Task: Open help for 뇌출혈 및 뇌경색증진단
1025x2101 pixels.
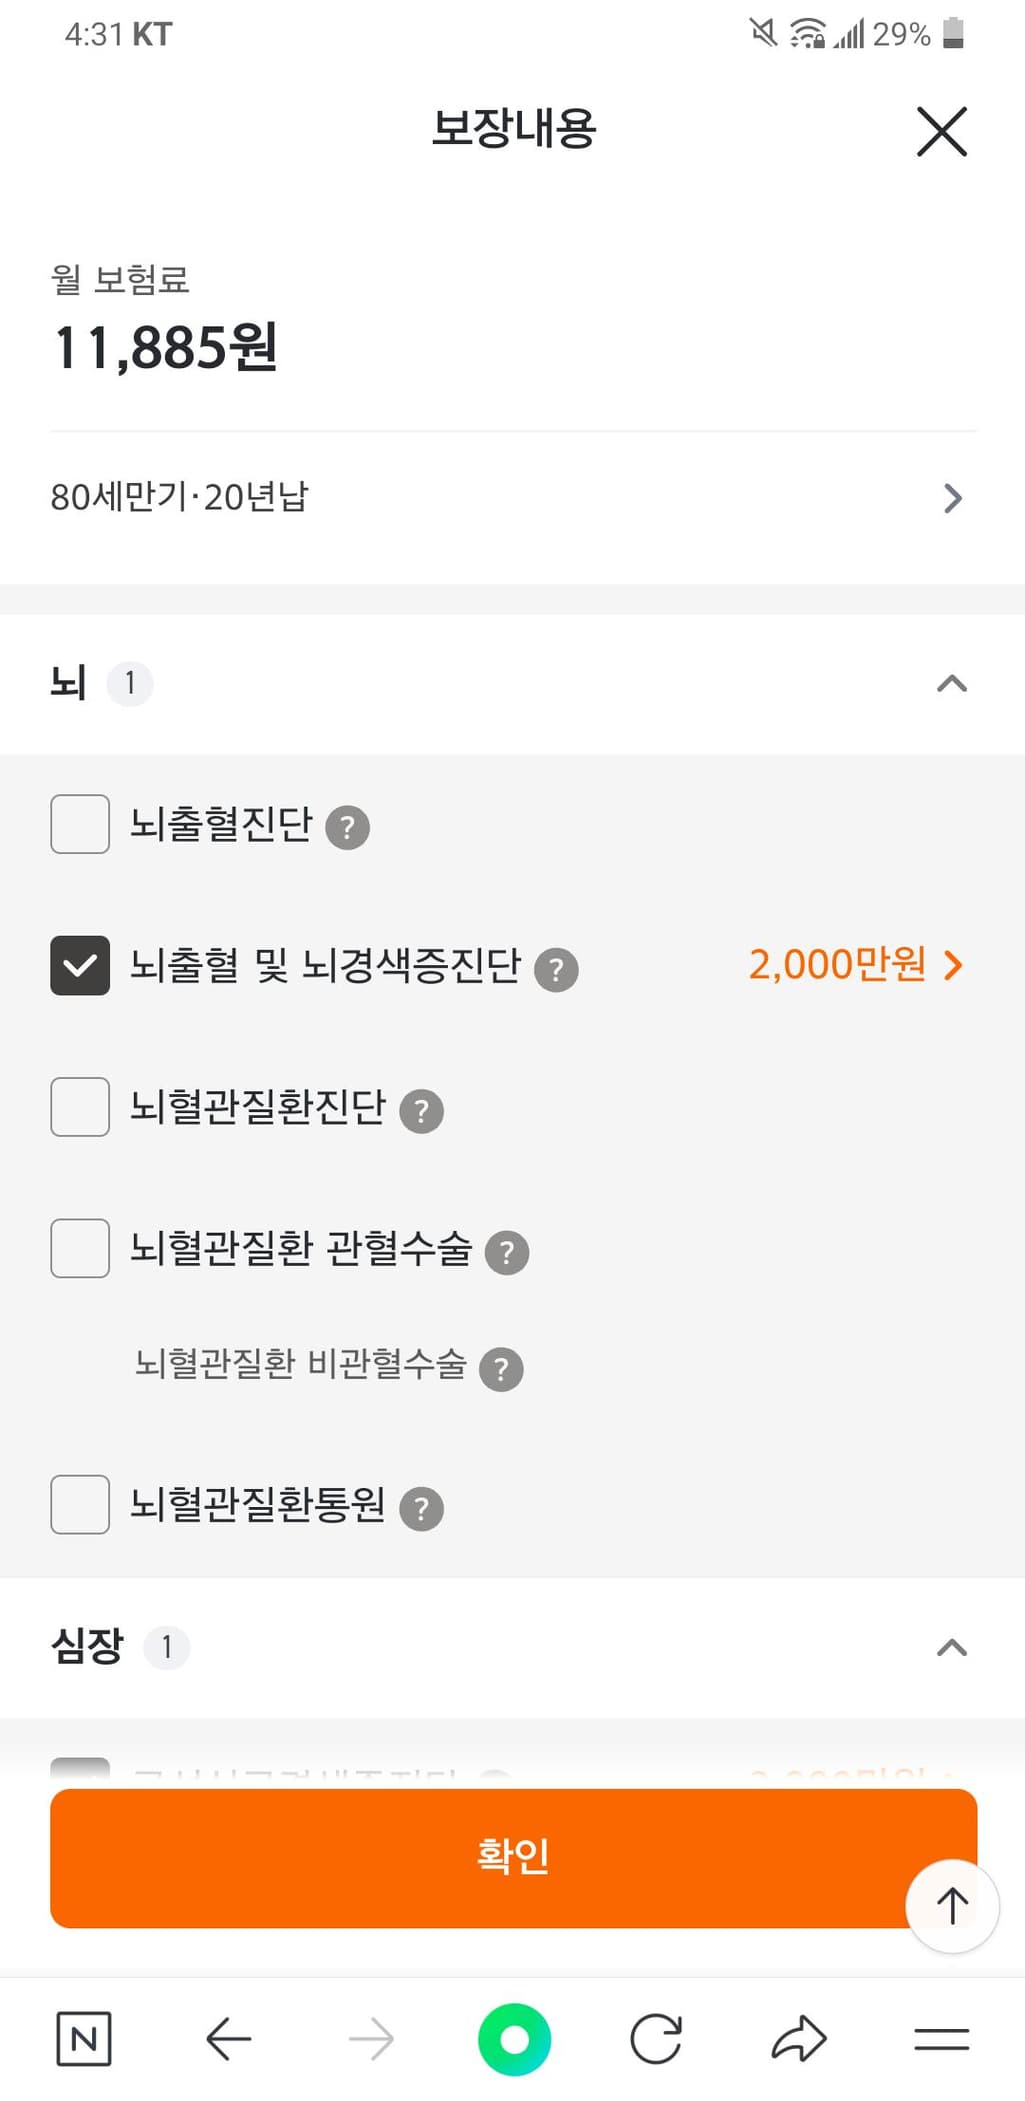Action: click(x=556, y=969)
